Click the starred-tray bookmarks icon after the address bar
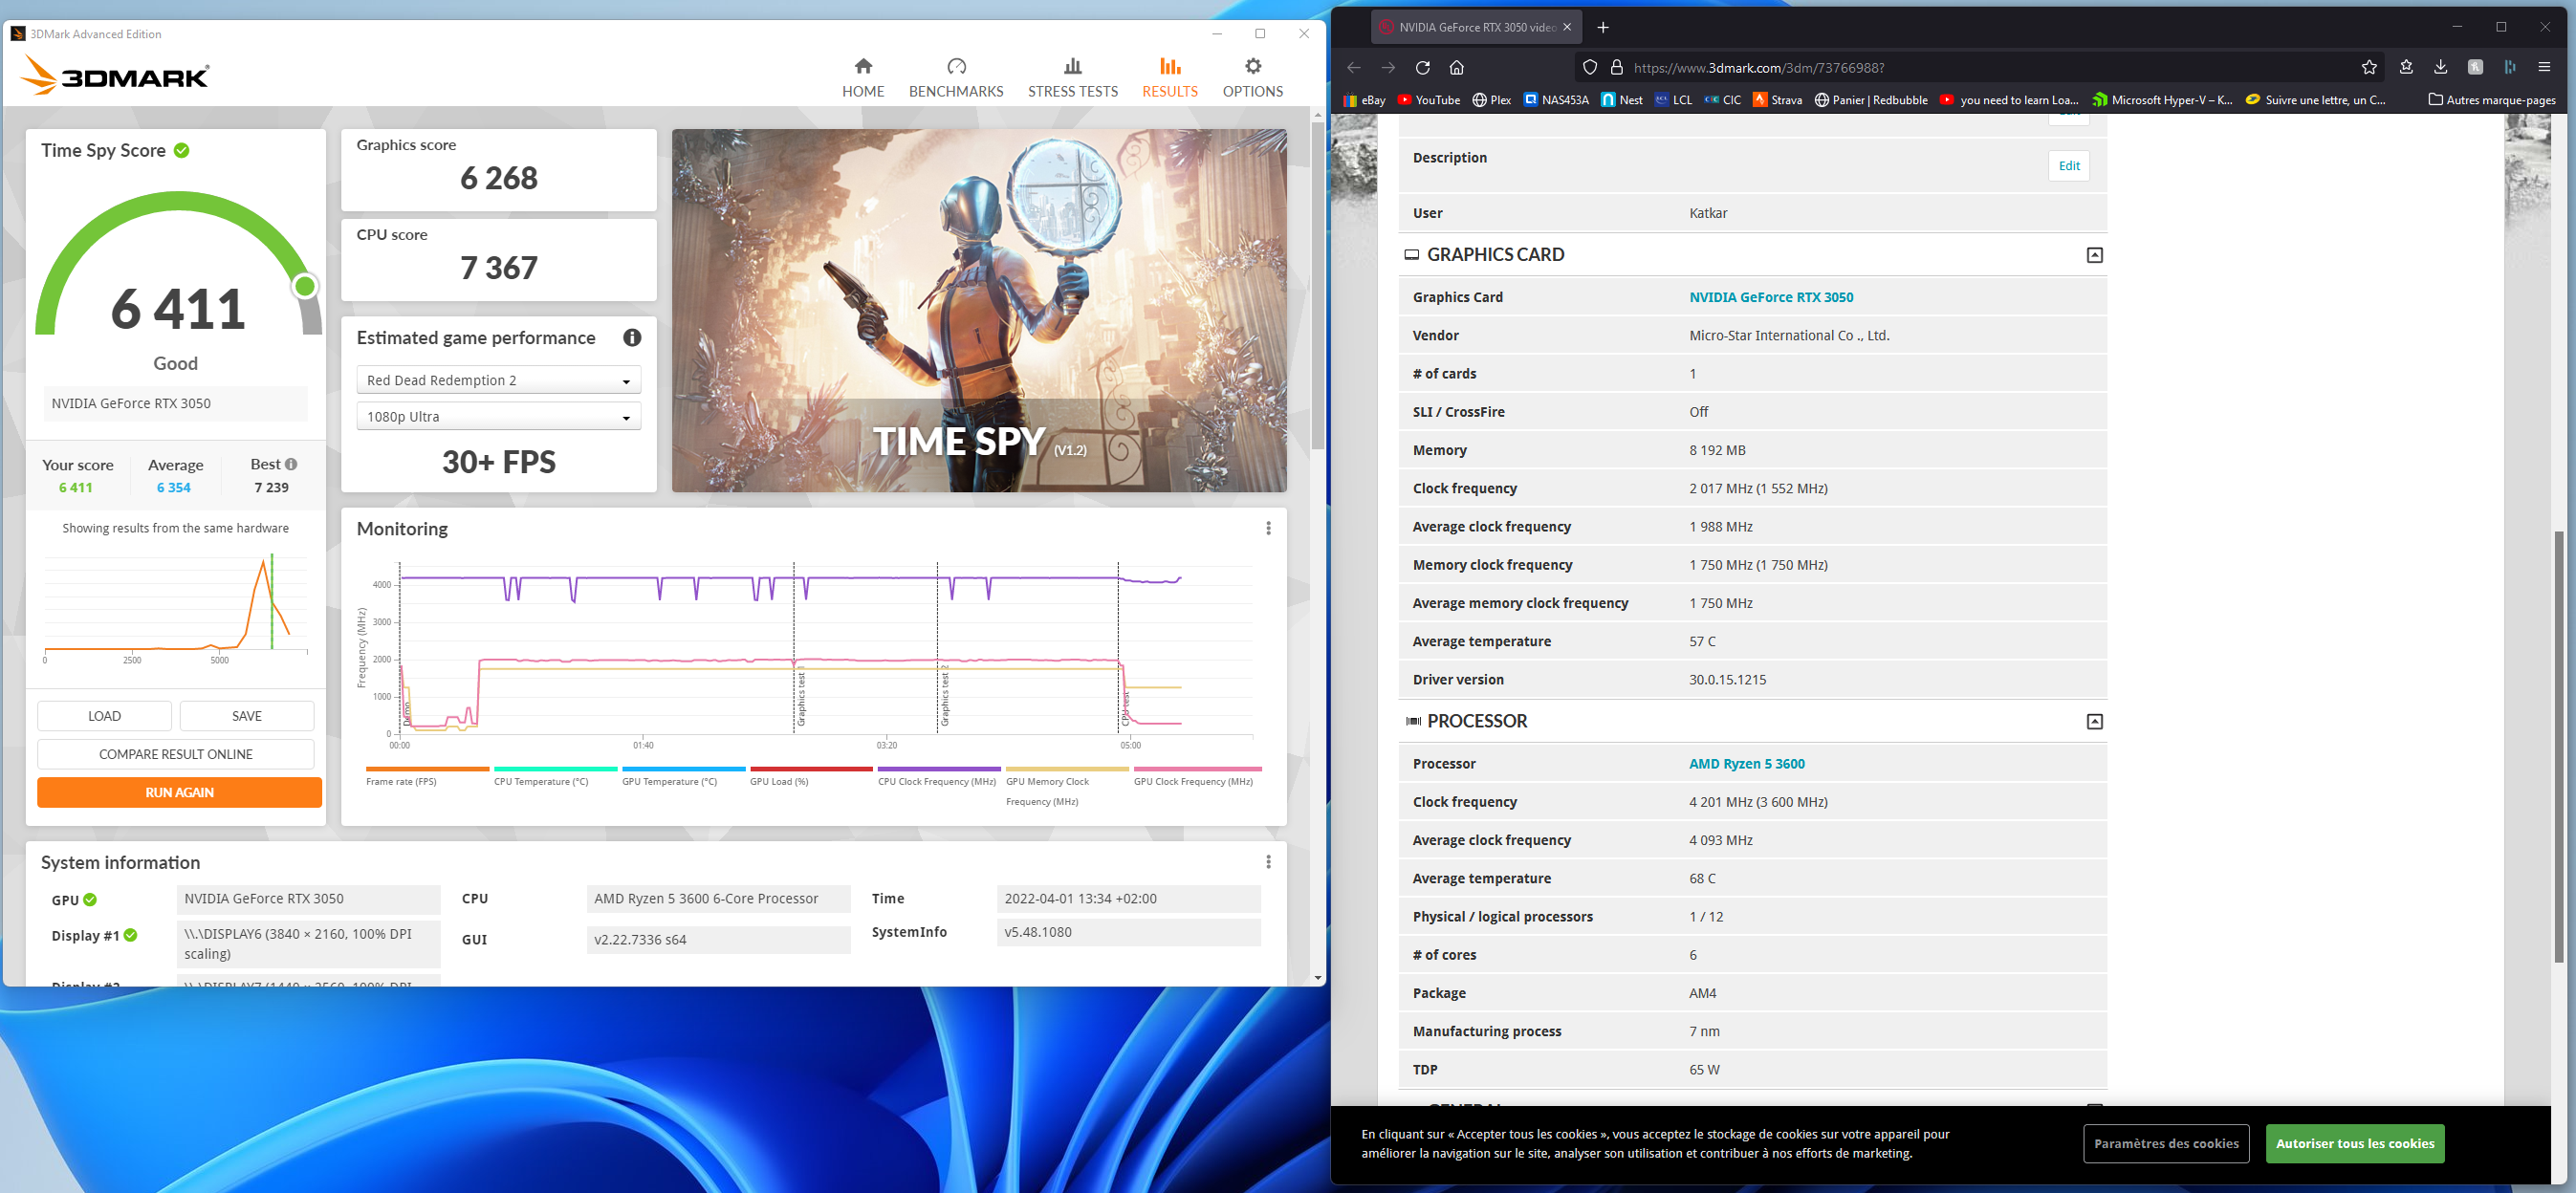 tap(2406, 67)
